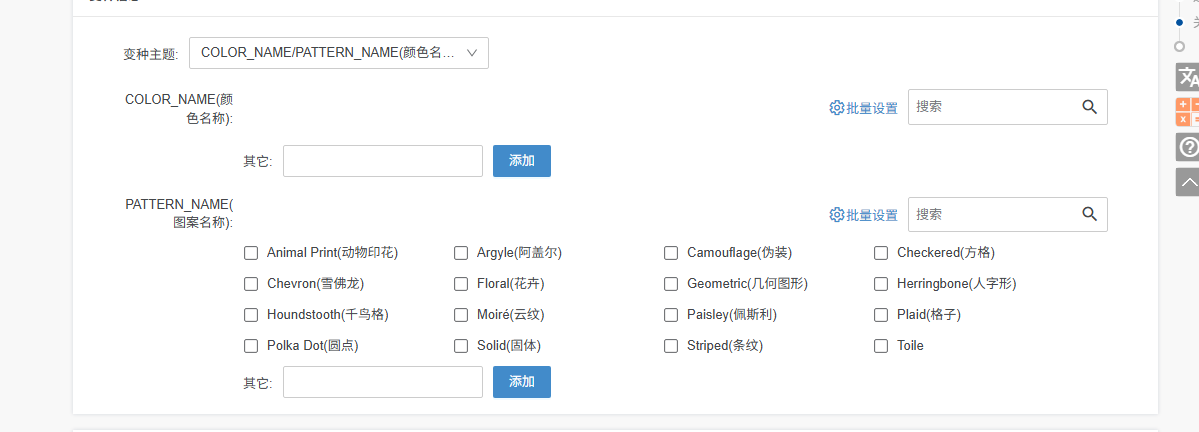Focus the COLOR_NAME 其它 text input

click(383, 161)
